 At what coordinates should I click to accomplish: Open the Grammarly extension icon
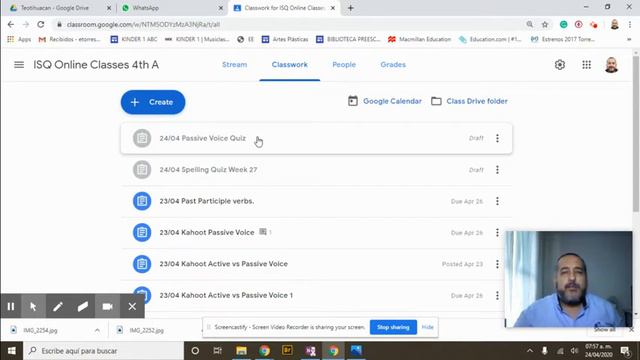564,24
